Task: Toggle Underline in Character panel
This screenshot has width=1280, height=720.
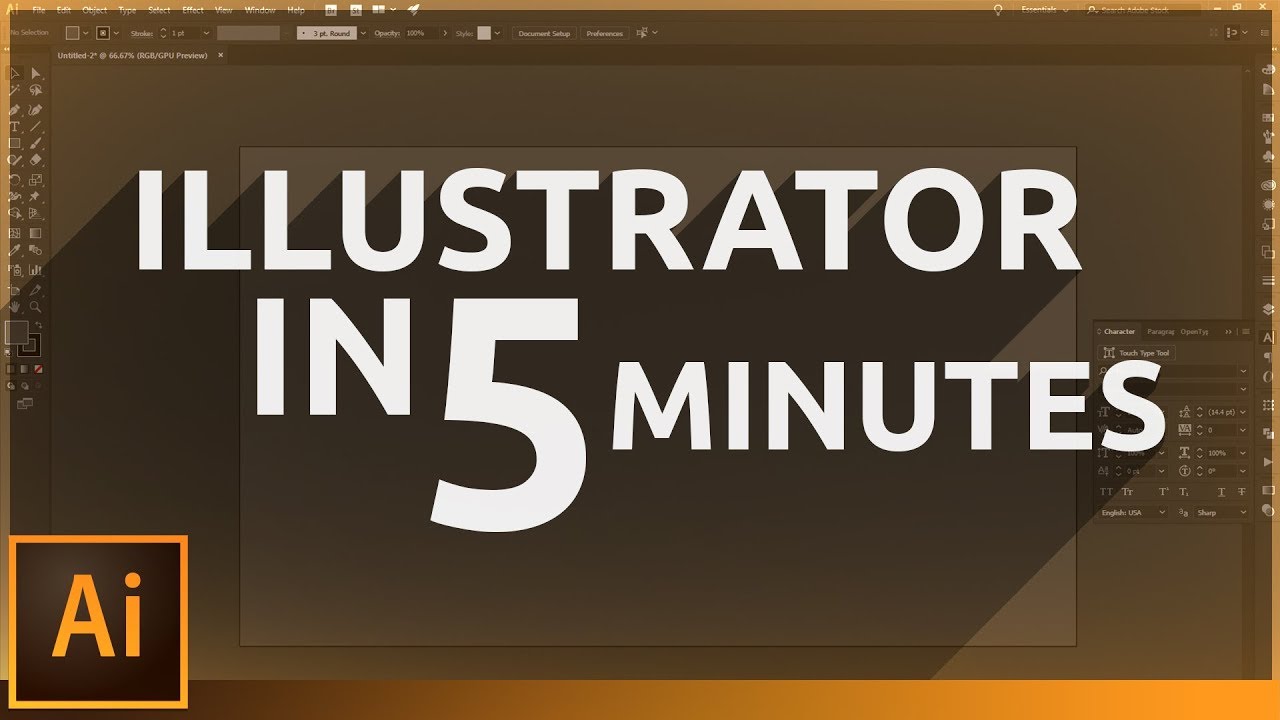Action: click(x=1222, y=492)
